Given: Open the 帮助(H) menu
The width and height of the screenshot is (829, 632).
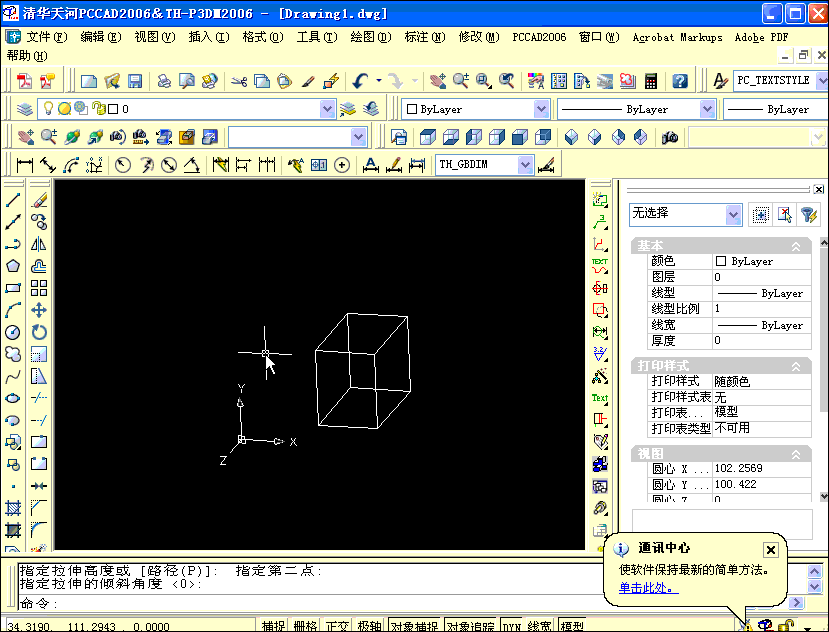Looking at the screenshot, I should 26,56.
